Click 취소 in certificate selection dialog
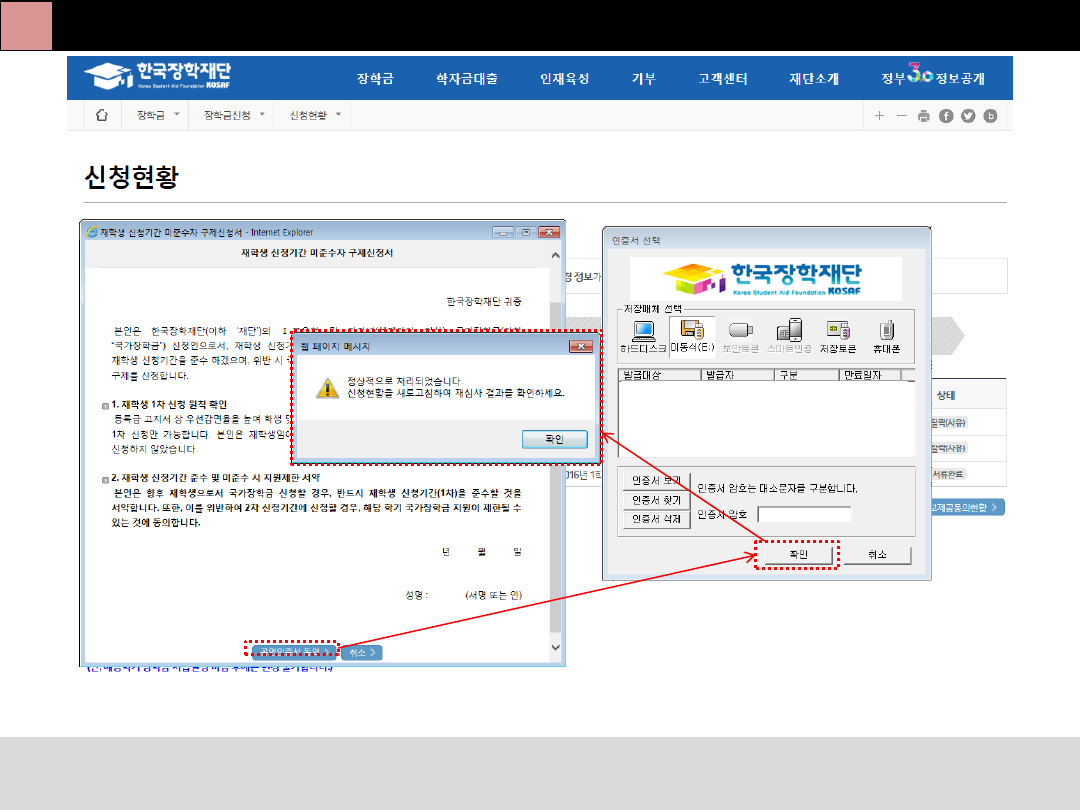Viewport: 1080px width, 810px height. coord(878,554)
